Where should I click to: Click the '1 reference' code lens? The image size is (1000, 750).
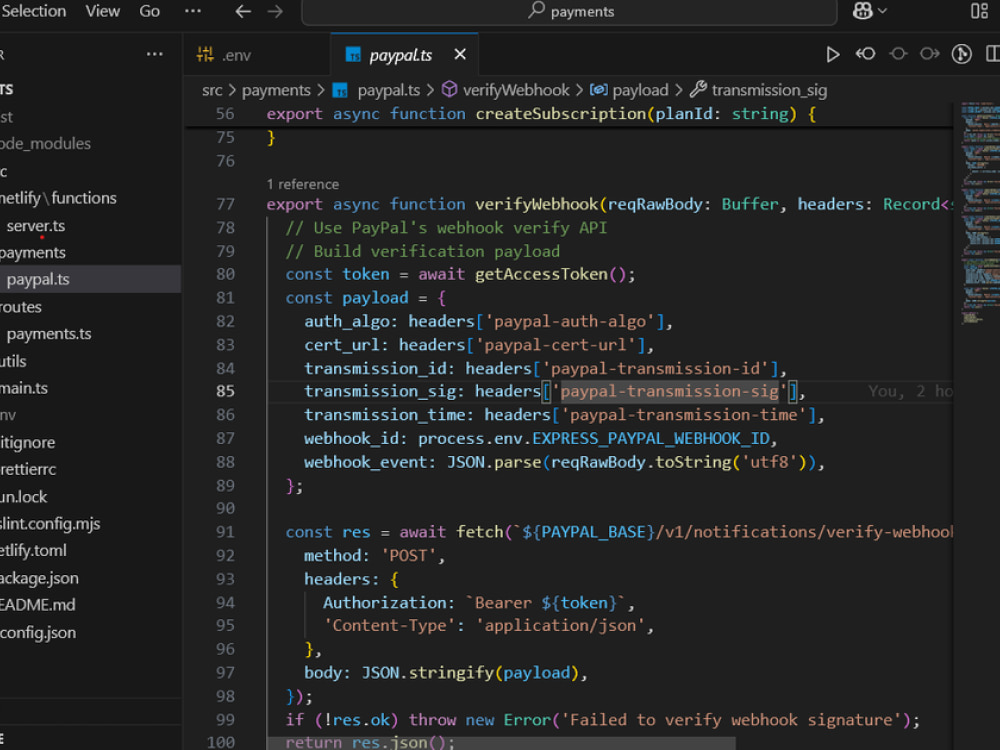pos(302,184)
